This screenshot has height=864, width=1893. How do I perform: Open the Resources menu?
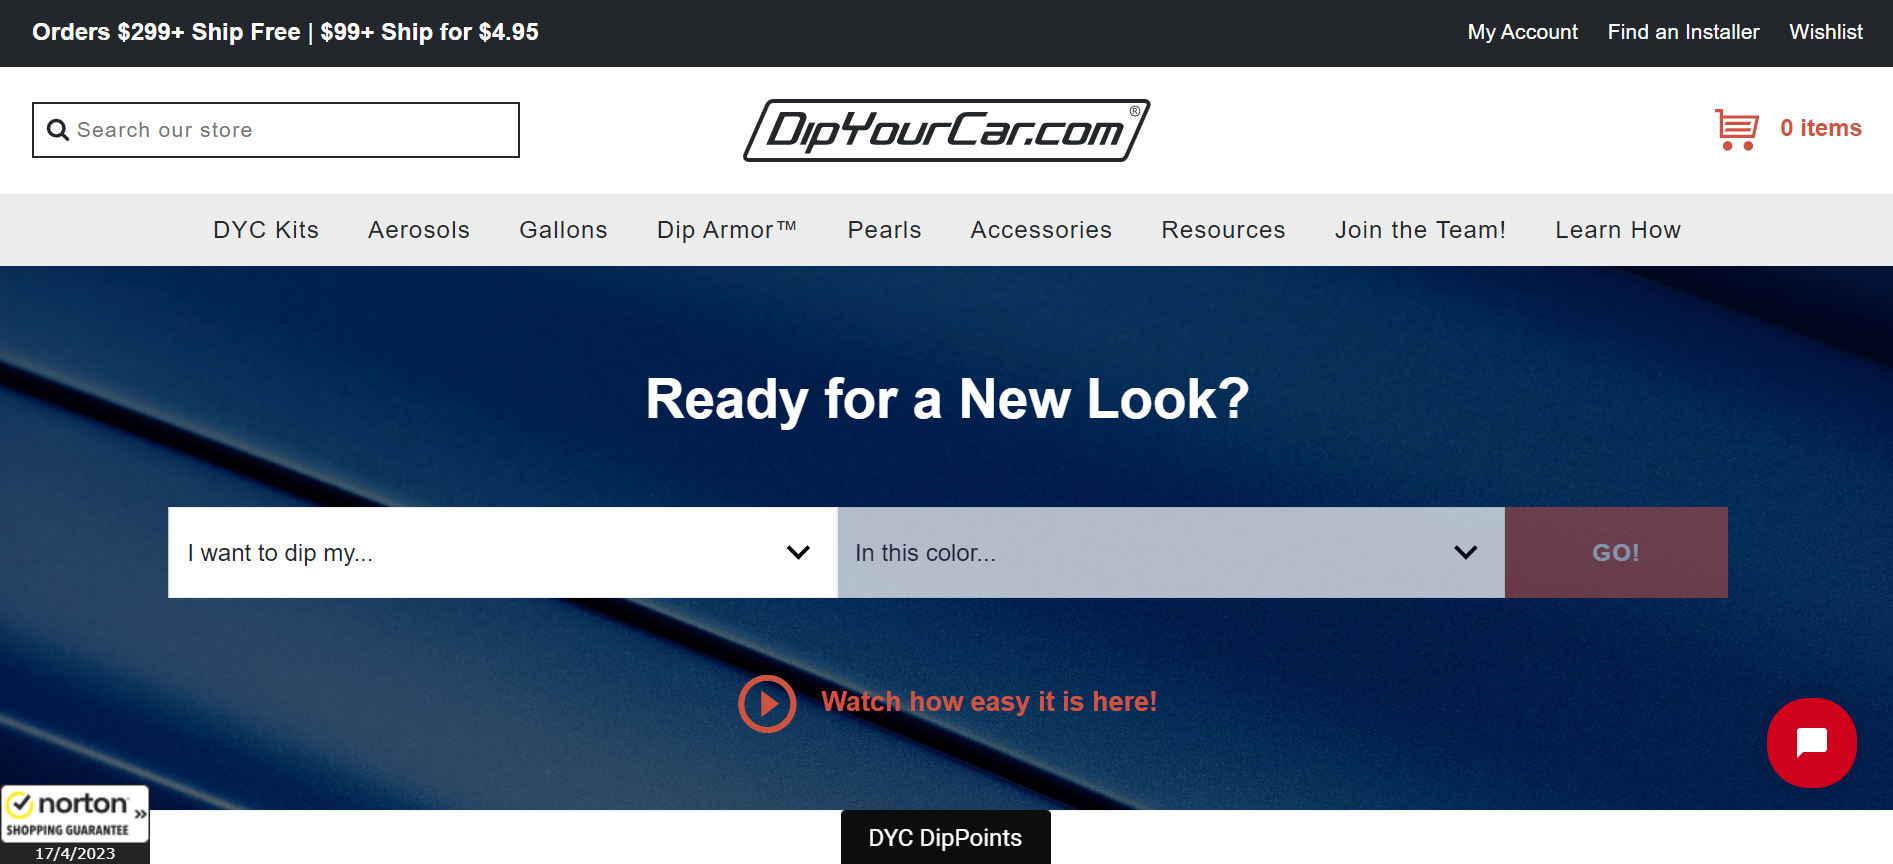1223,230
